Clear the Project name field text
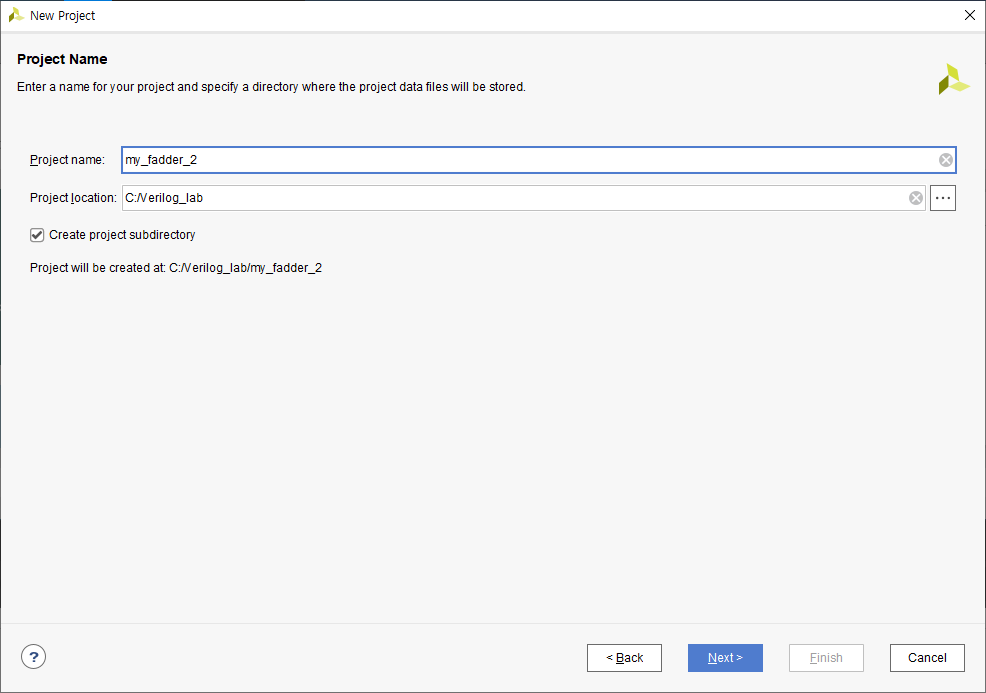This screenshot has width=986, height=693. tap(945, 160)
